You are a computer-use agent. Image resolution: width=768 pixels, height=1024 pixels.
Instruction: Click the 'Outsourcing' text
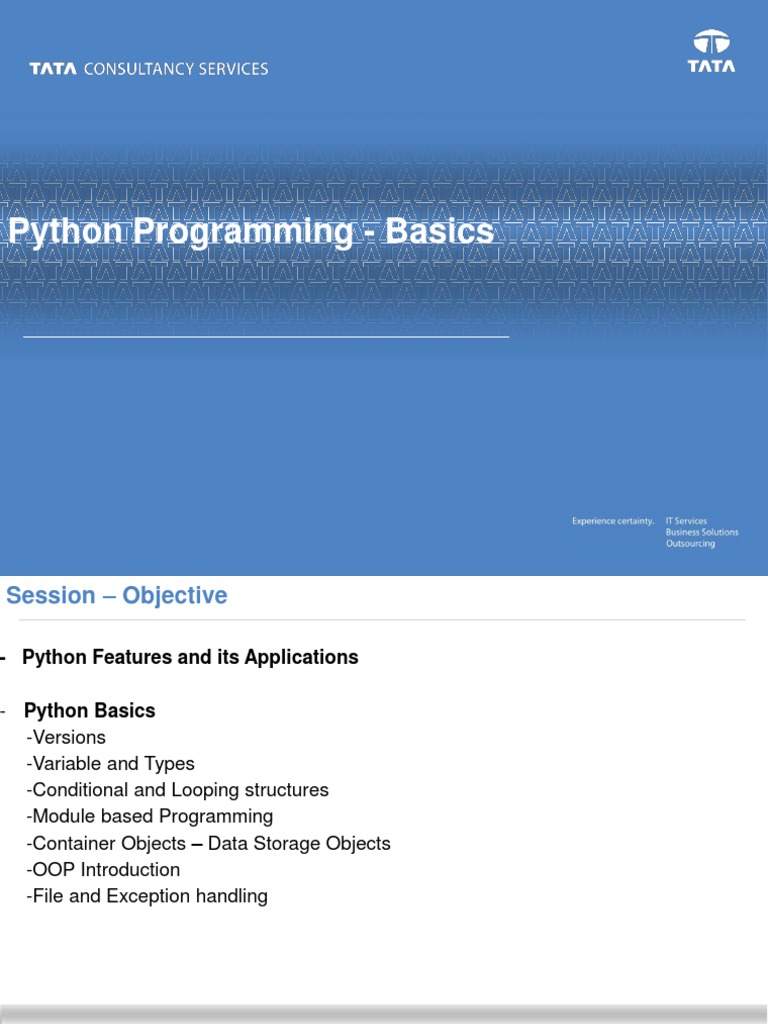(x=690, y=544)
